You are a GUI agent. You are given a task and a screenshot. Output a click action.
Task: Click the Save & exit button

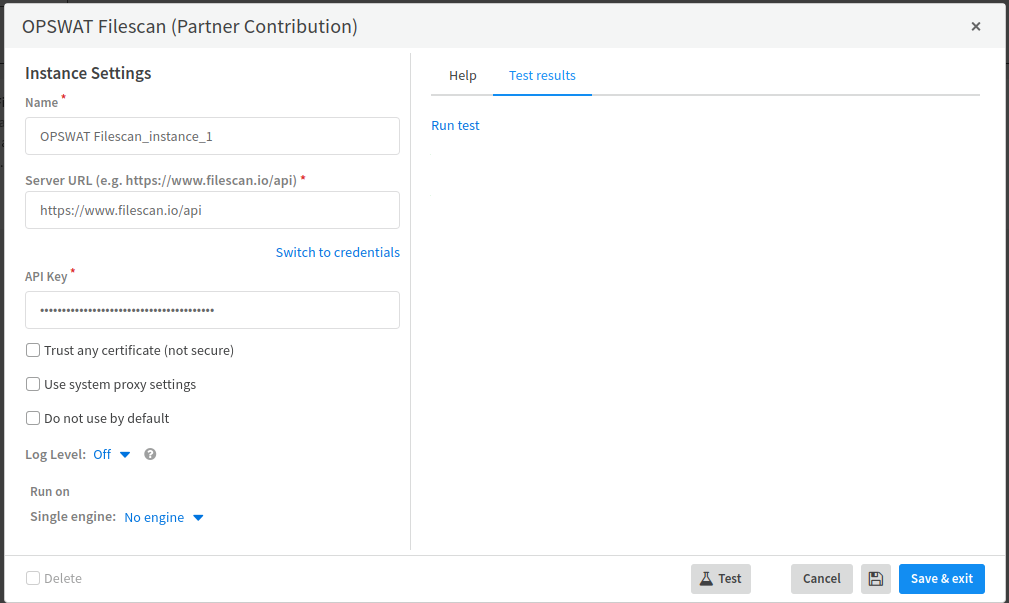pyautogui.click(x=941, y=579)
